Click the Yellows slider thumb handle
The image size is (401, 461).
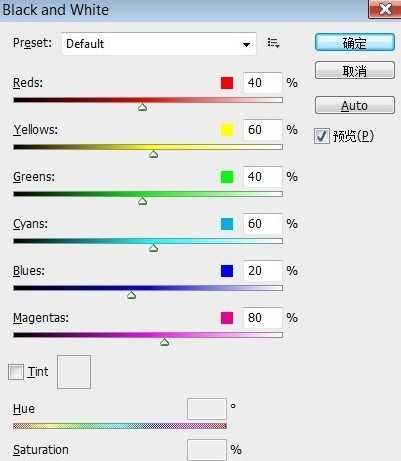tap(153, 154)
